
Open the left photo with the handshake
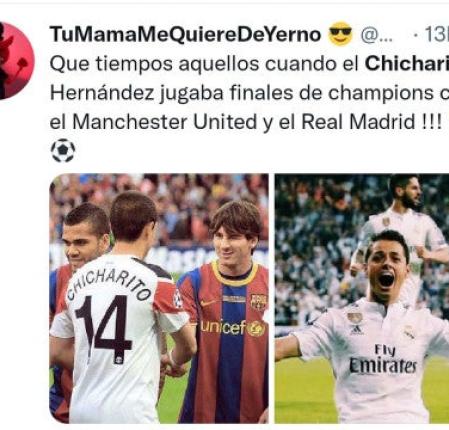pos(159,299)
